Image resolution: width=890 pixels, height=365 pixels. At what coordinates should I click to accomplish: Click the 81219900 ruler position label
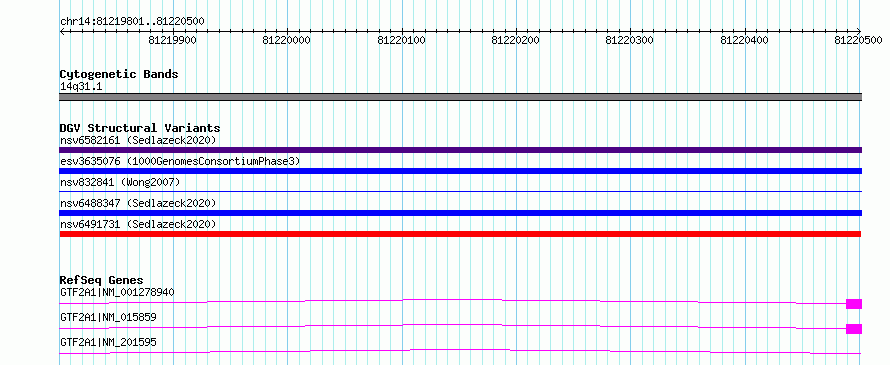point(173,40)
